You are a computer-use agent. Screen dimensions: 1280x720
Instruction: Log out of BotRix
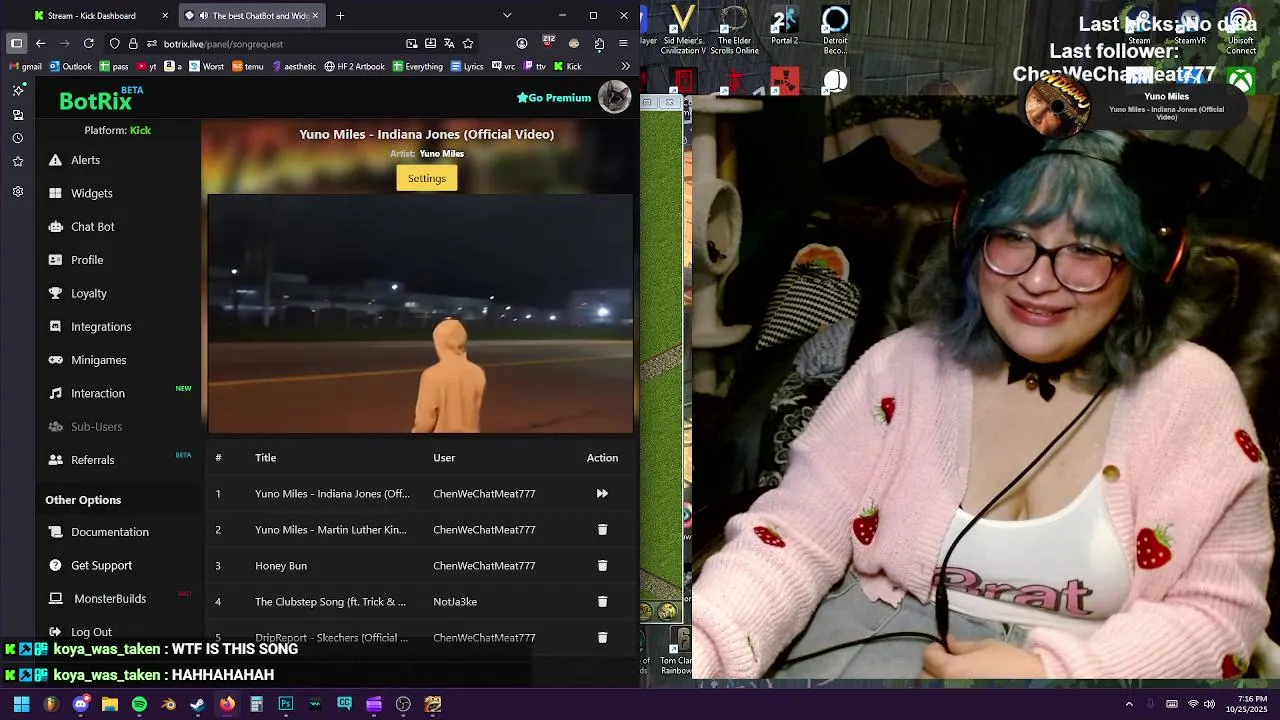click(x=91, y=632)
